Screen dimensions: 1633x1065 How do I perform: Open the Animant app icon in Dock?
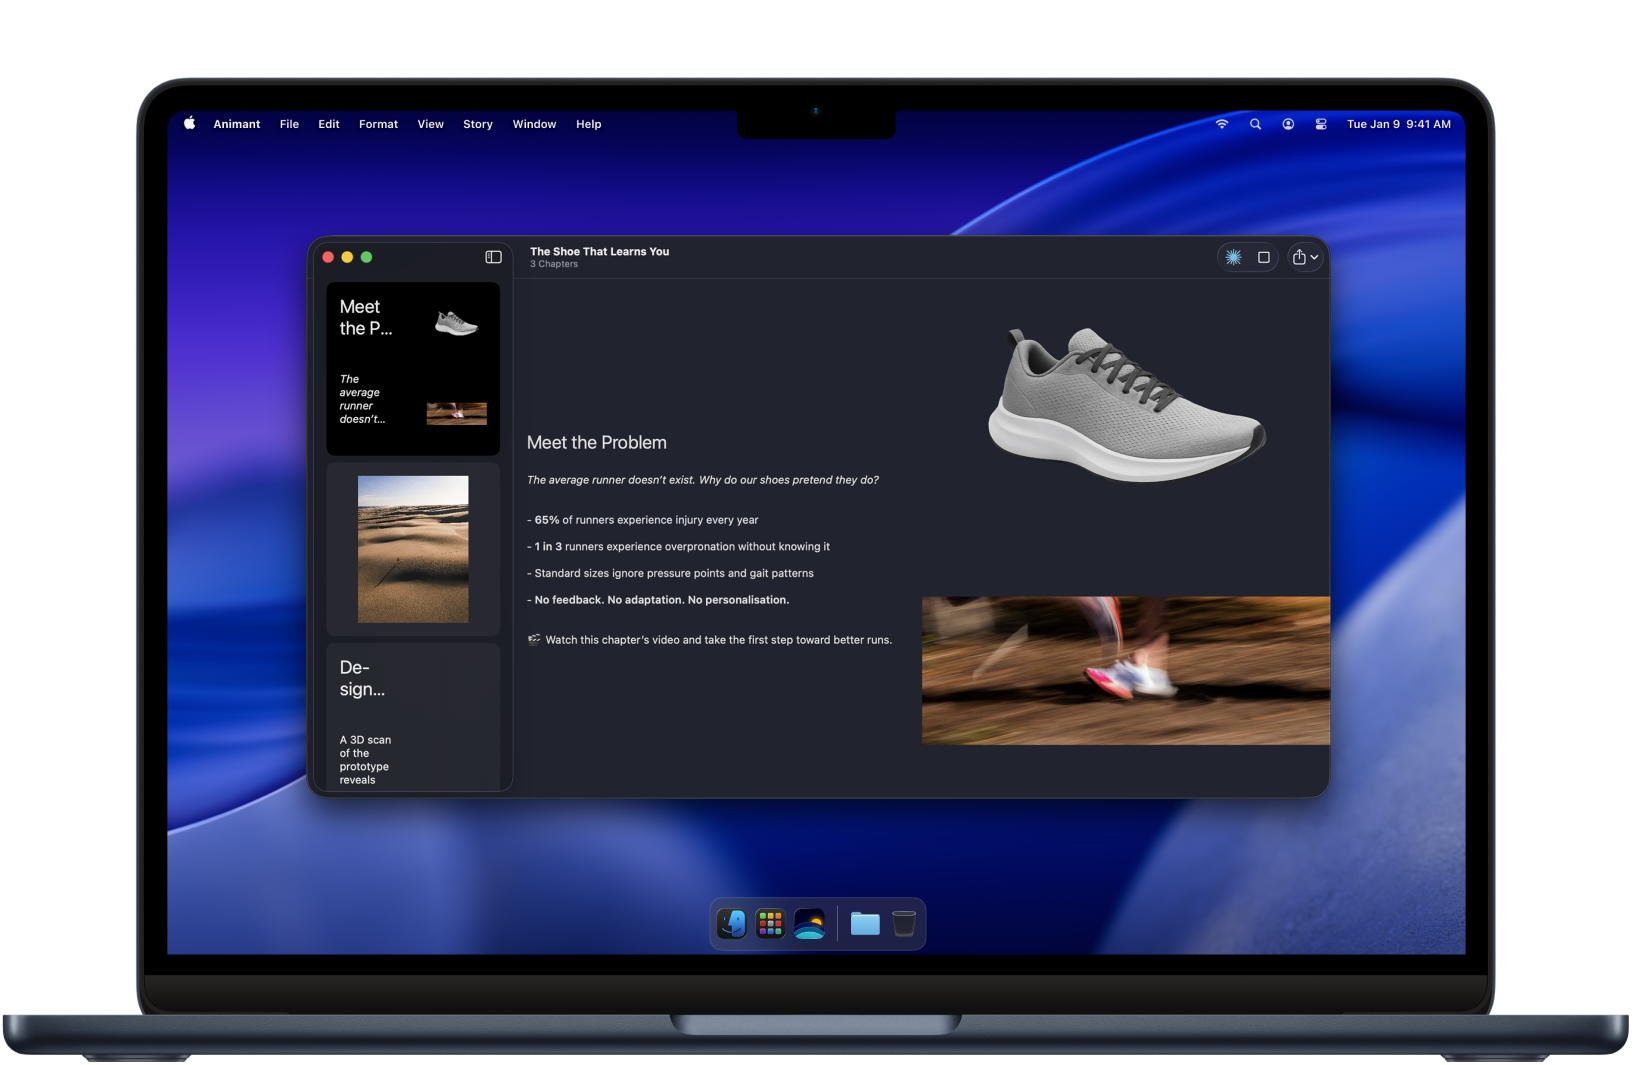click(x=809, y=923)
